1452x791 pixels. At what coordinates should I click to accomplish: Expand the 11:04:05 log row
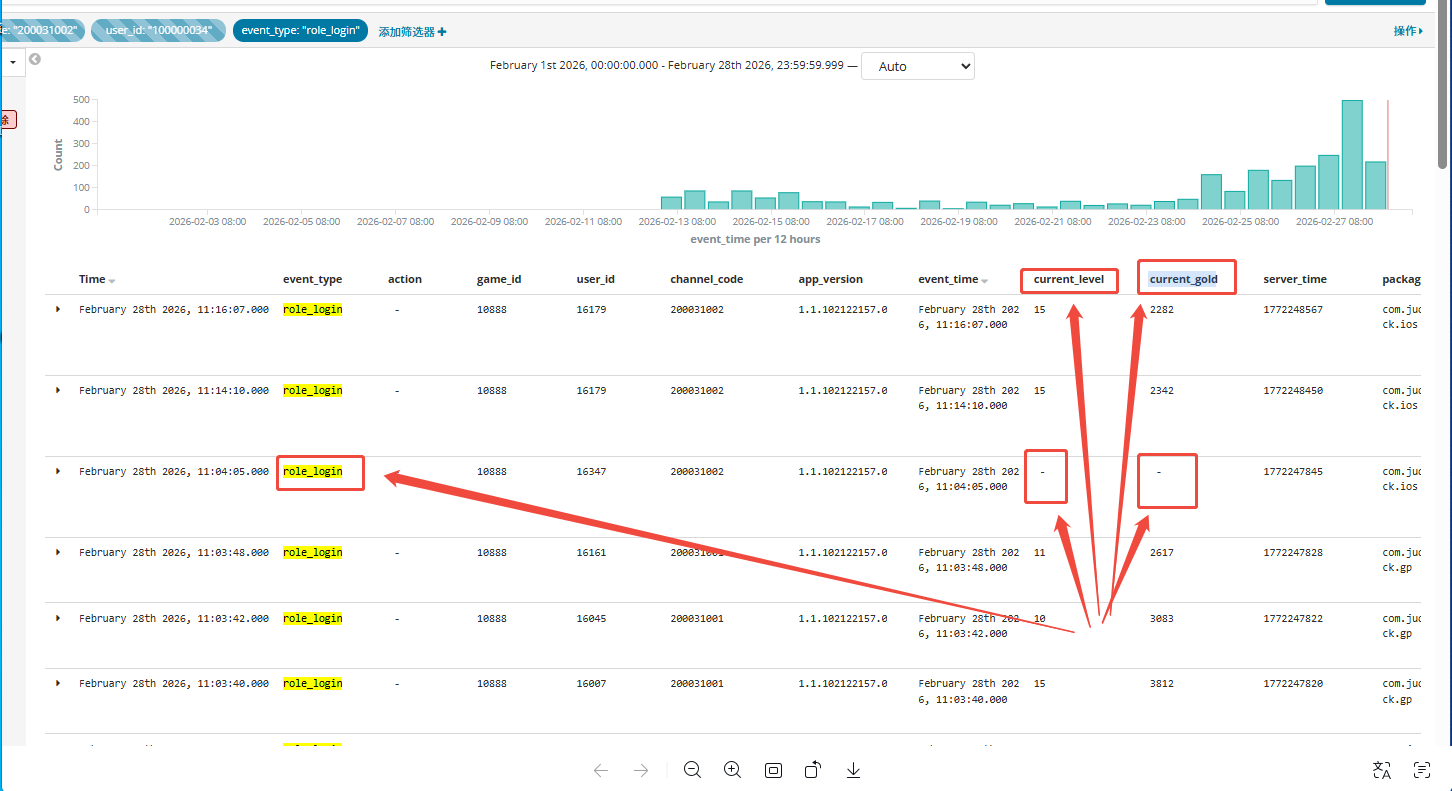click(x=58, y=471)
